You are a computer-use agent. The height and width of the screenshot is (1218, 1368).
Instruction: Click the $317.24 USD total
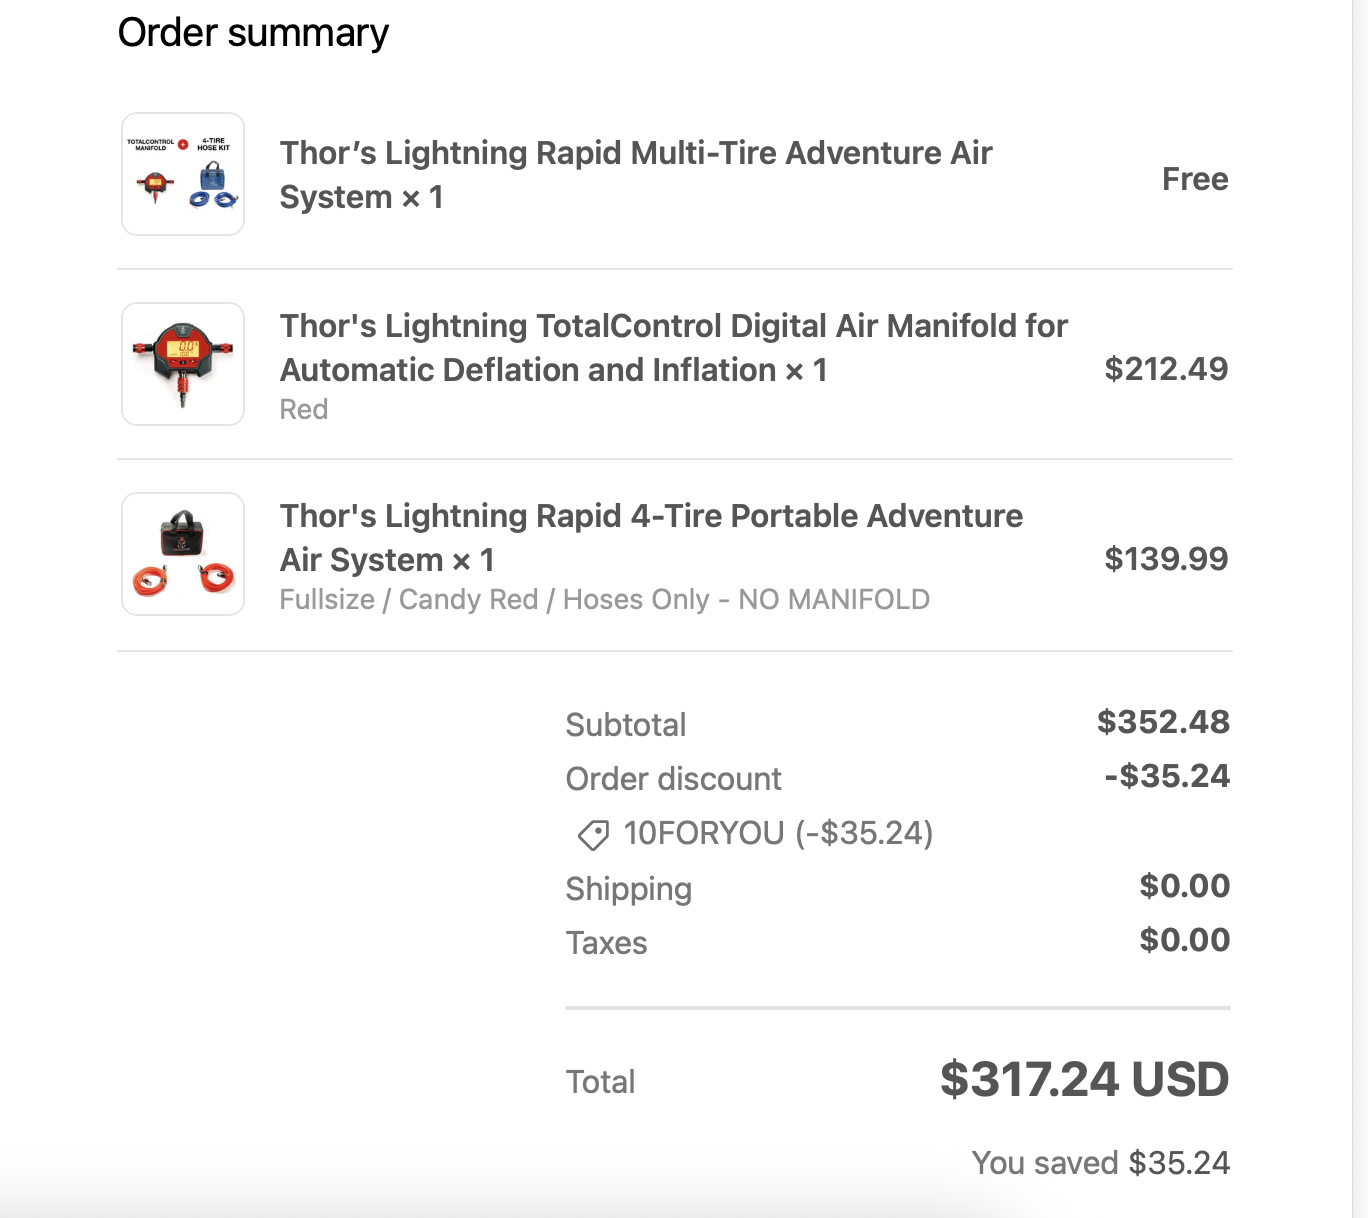point(1084,1080)
